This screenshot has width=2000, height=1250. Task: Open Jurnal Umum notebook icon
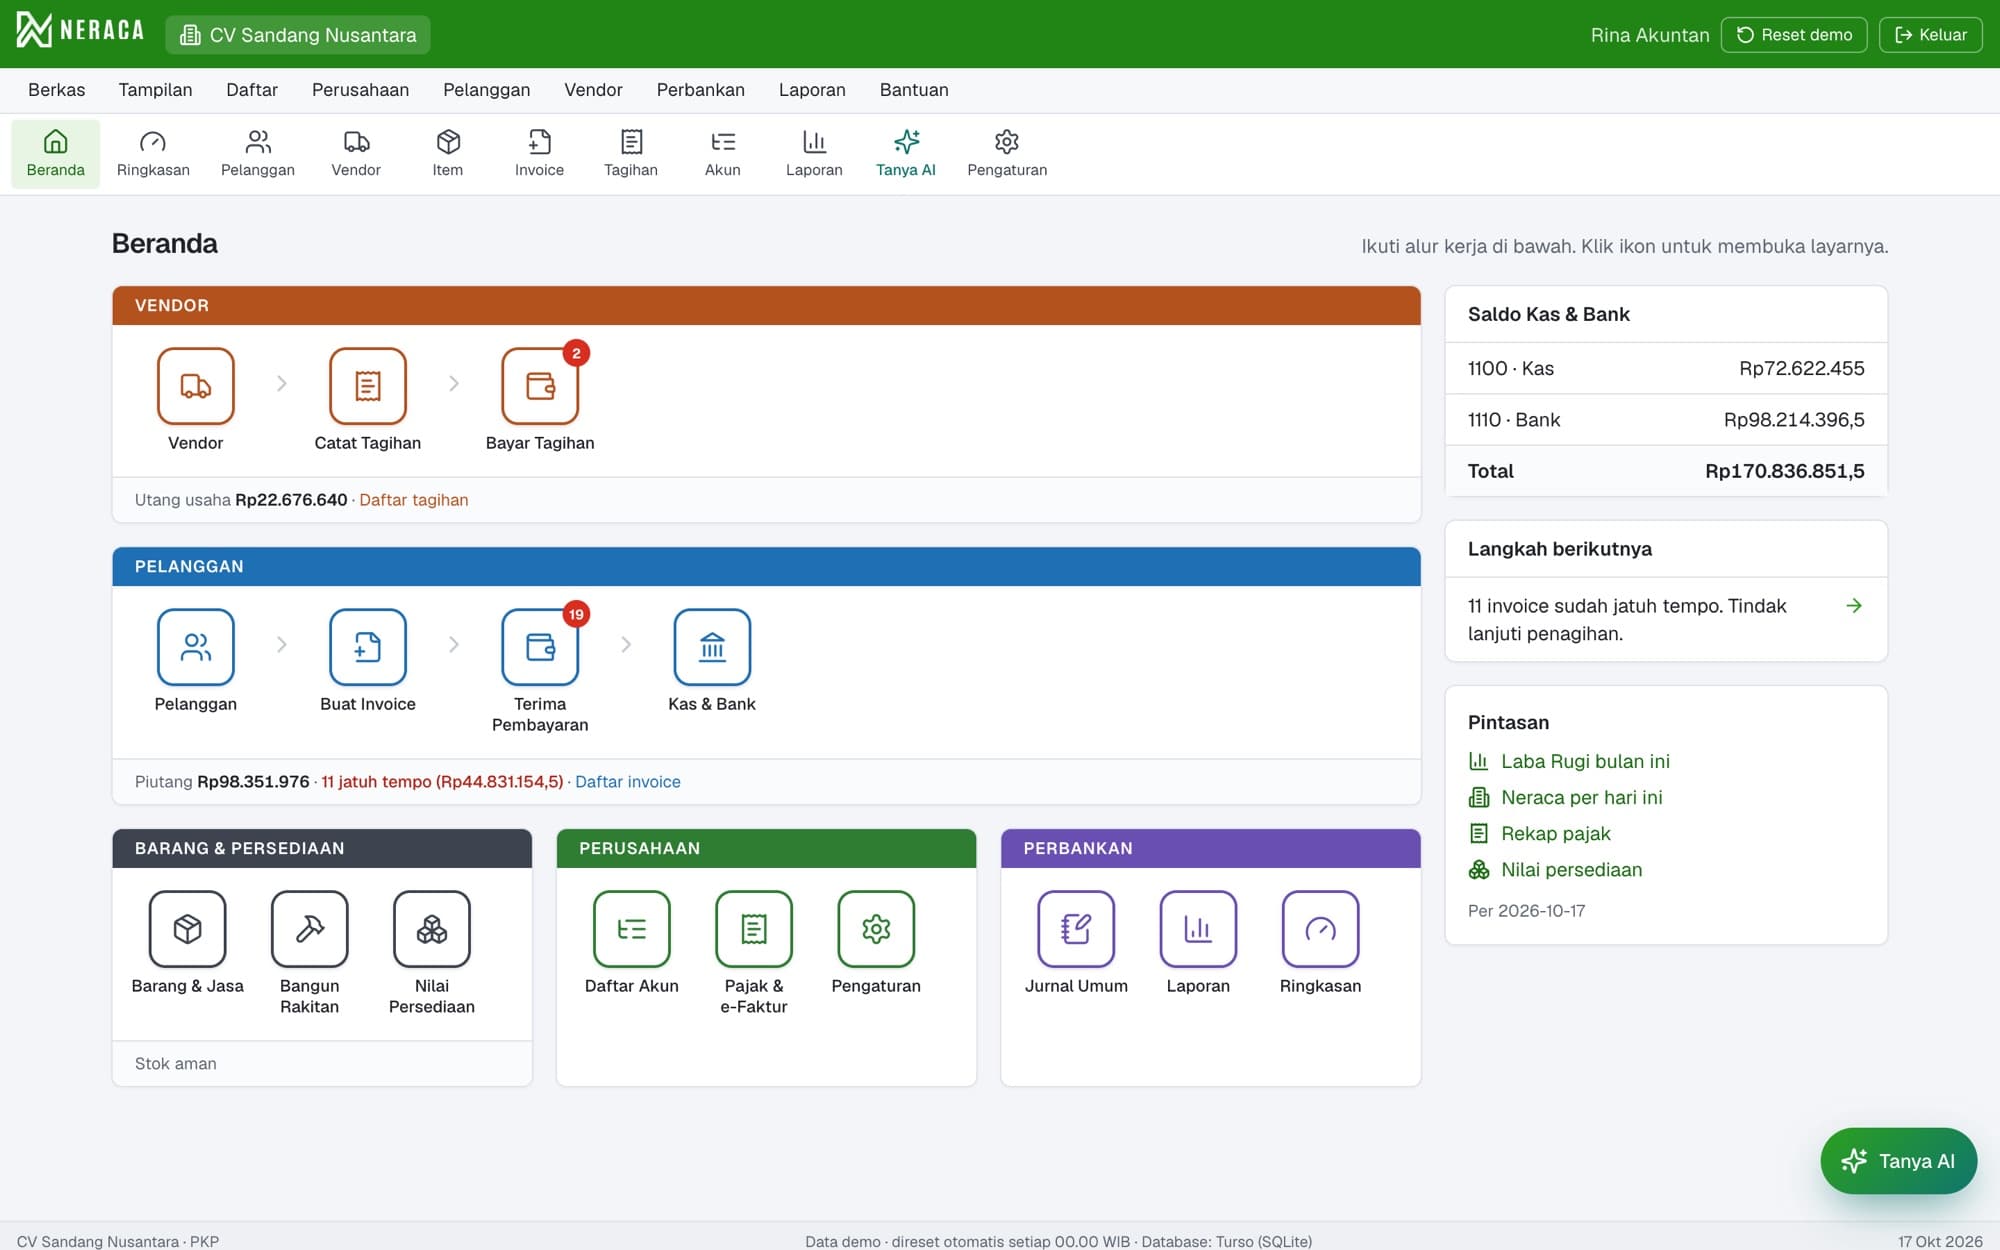tap(1076, 929)
